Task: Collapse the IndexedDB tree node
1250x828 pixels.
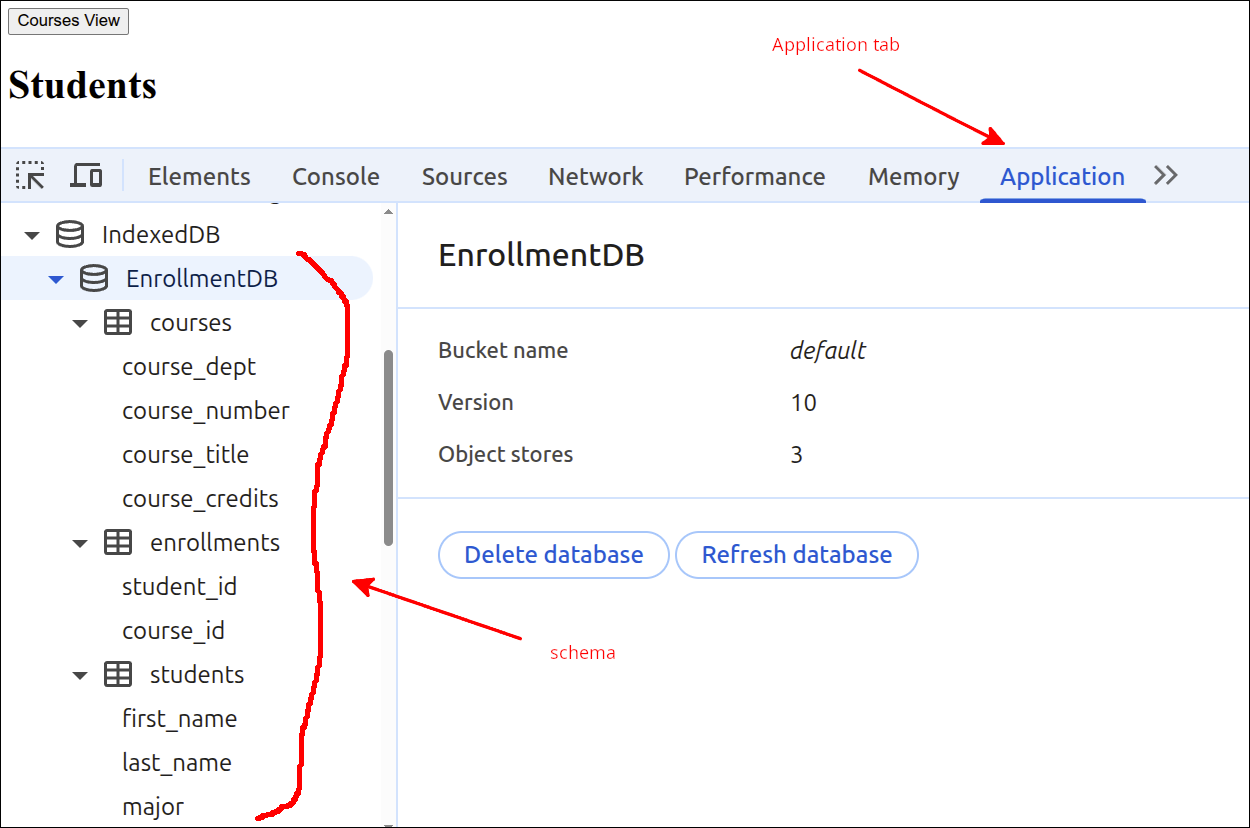Action: tap(32, 234)
